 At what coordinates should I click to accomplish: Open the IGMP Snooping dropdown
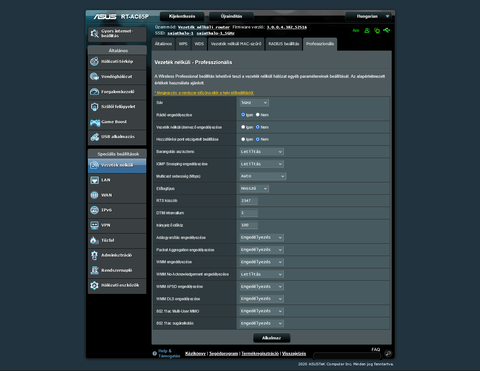(x=262, y=164)
